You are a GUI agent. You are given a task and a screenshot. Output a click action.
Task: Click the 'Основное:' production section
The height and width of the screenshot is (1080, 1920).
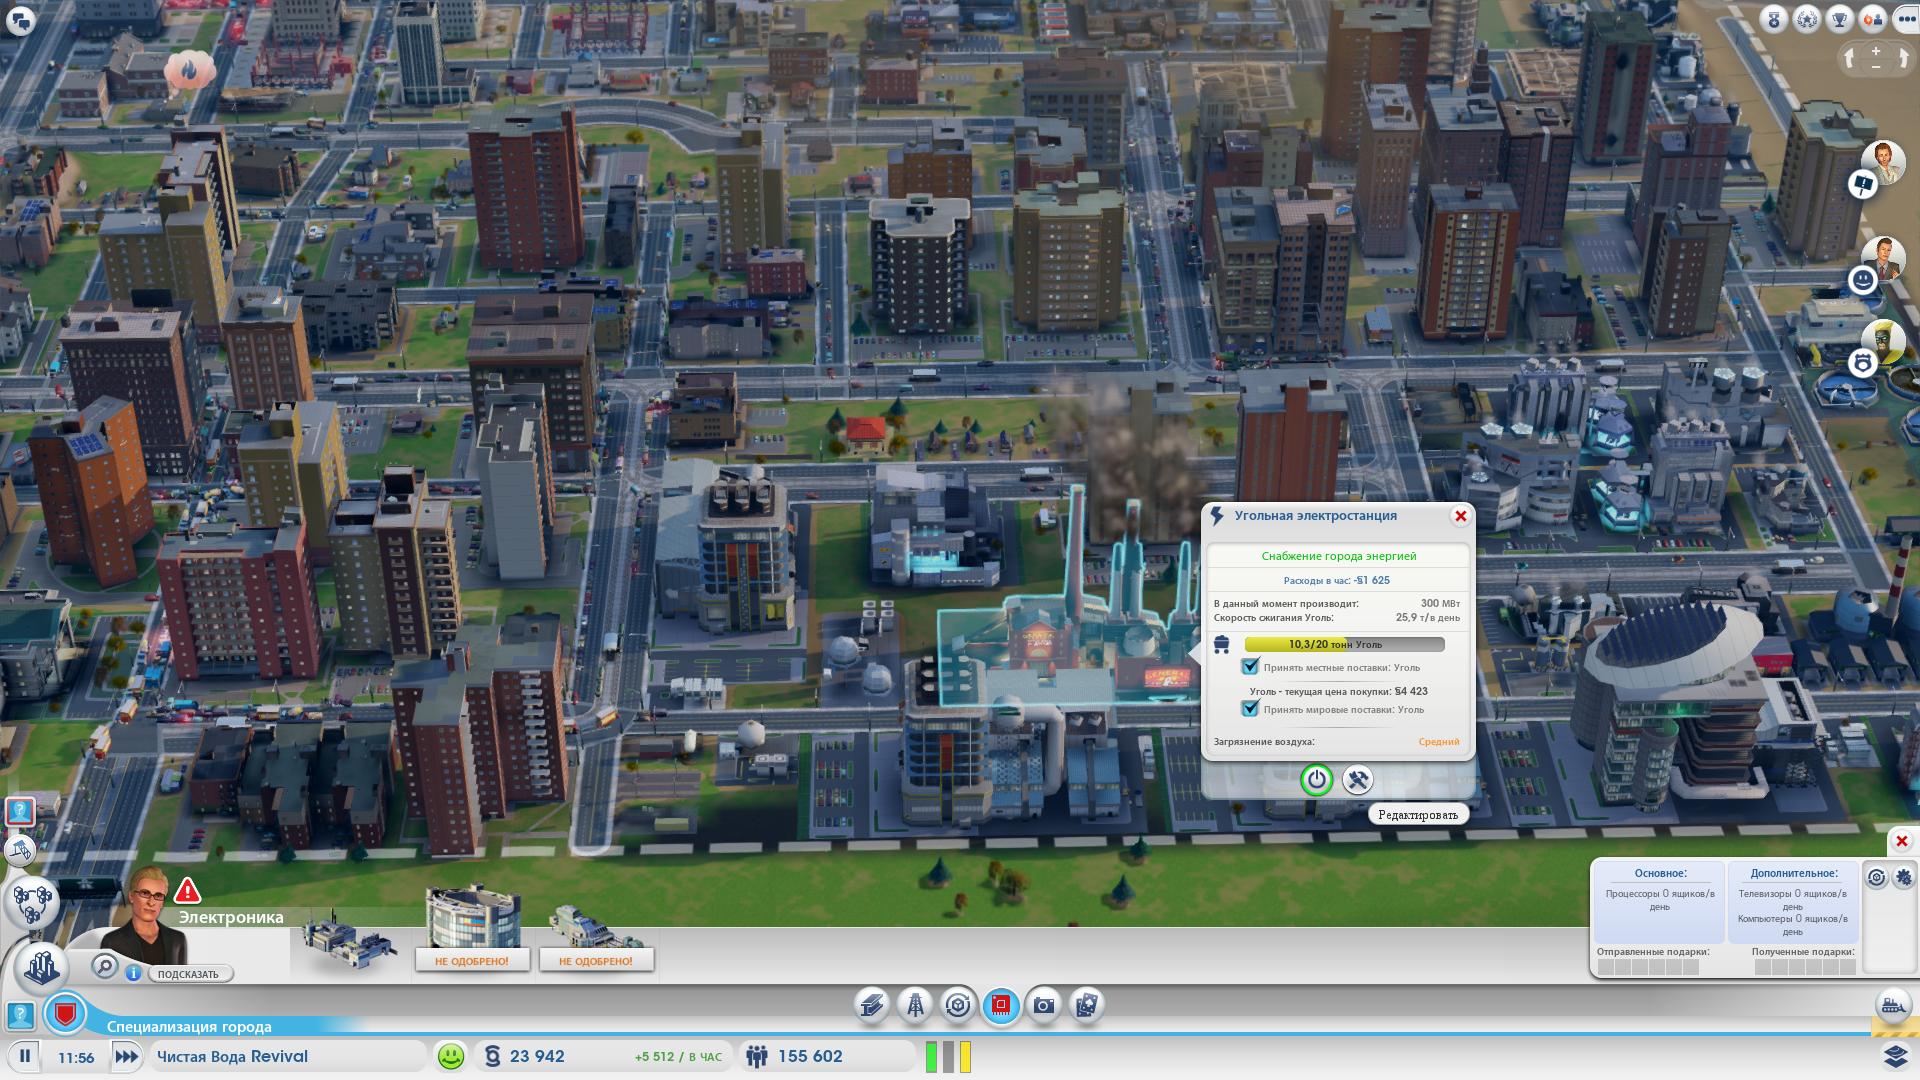point(1660,900)
